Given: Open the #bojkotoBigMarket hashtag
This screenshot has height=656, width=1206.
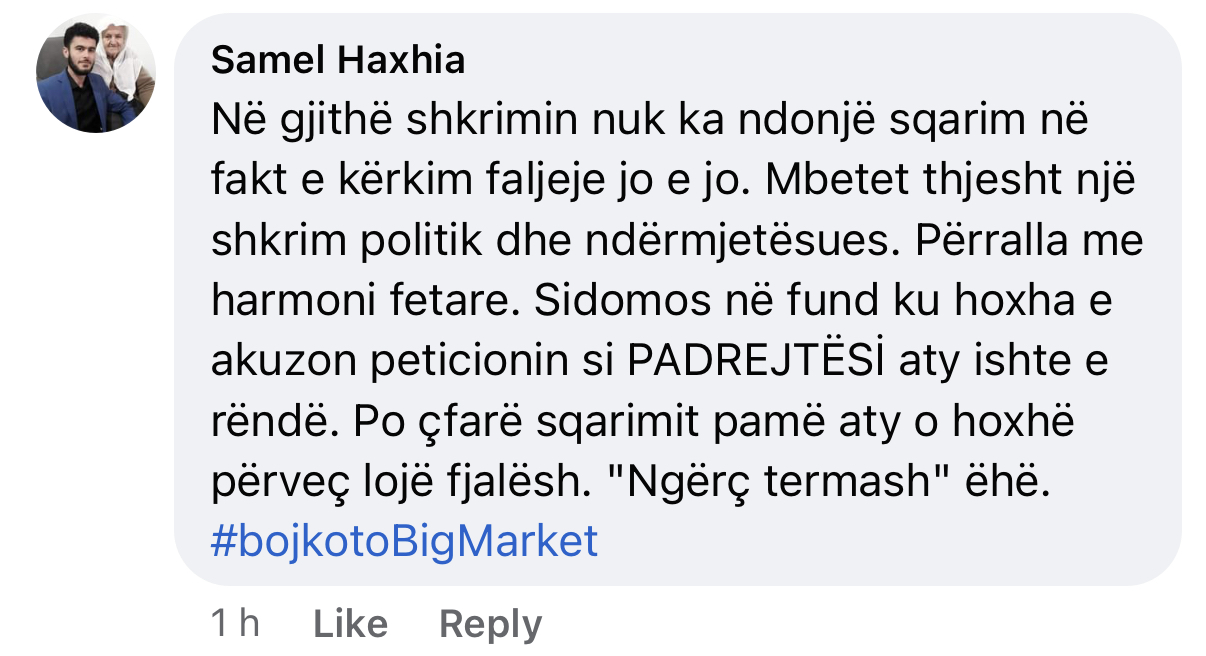Looking at the screenshot, I should [405, 541].
